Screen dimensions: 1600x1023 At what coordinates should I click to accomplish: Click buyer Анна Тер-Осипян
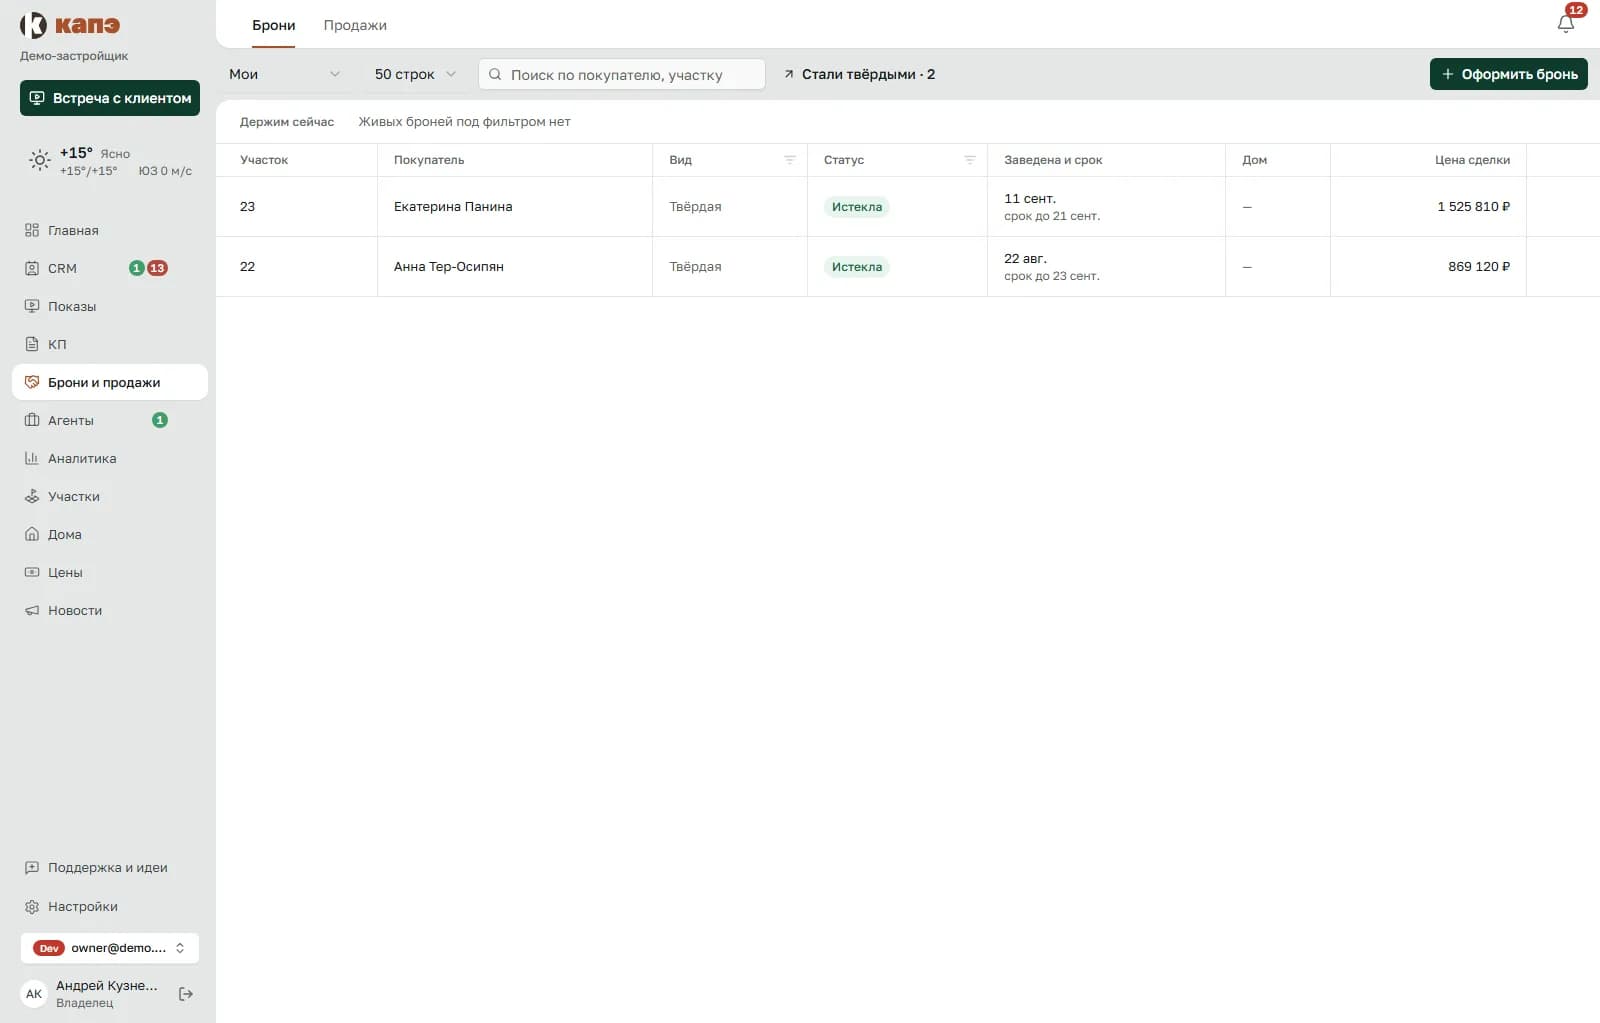point(449,266)
